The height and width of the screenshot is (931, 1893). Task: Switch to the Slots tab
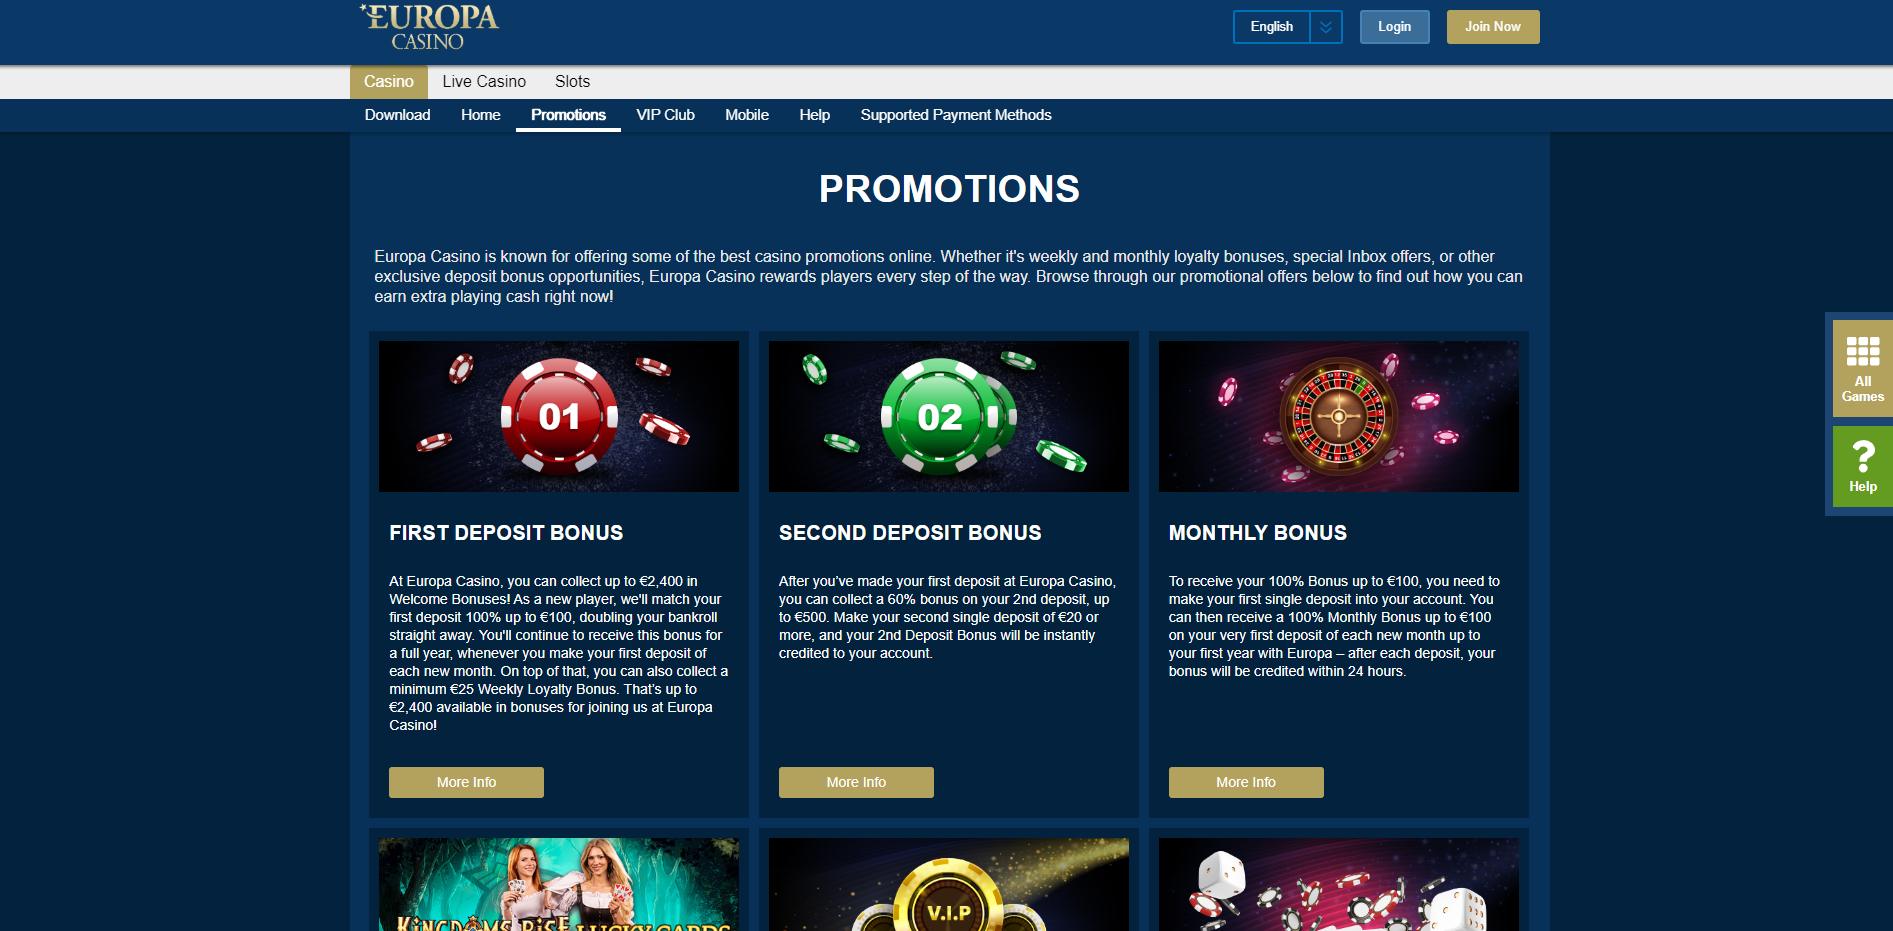[x=572, y=82]
